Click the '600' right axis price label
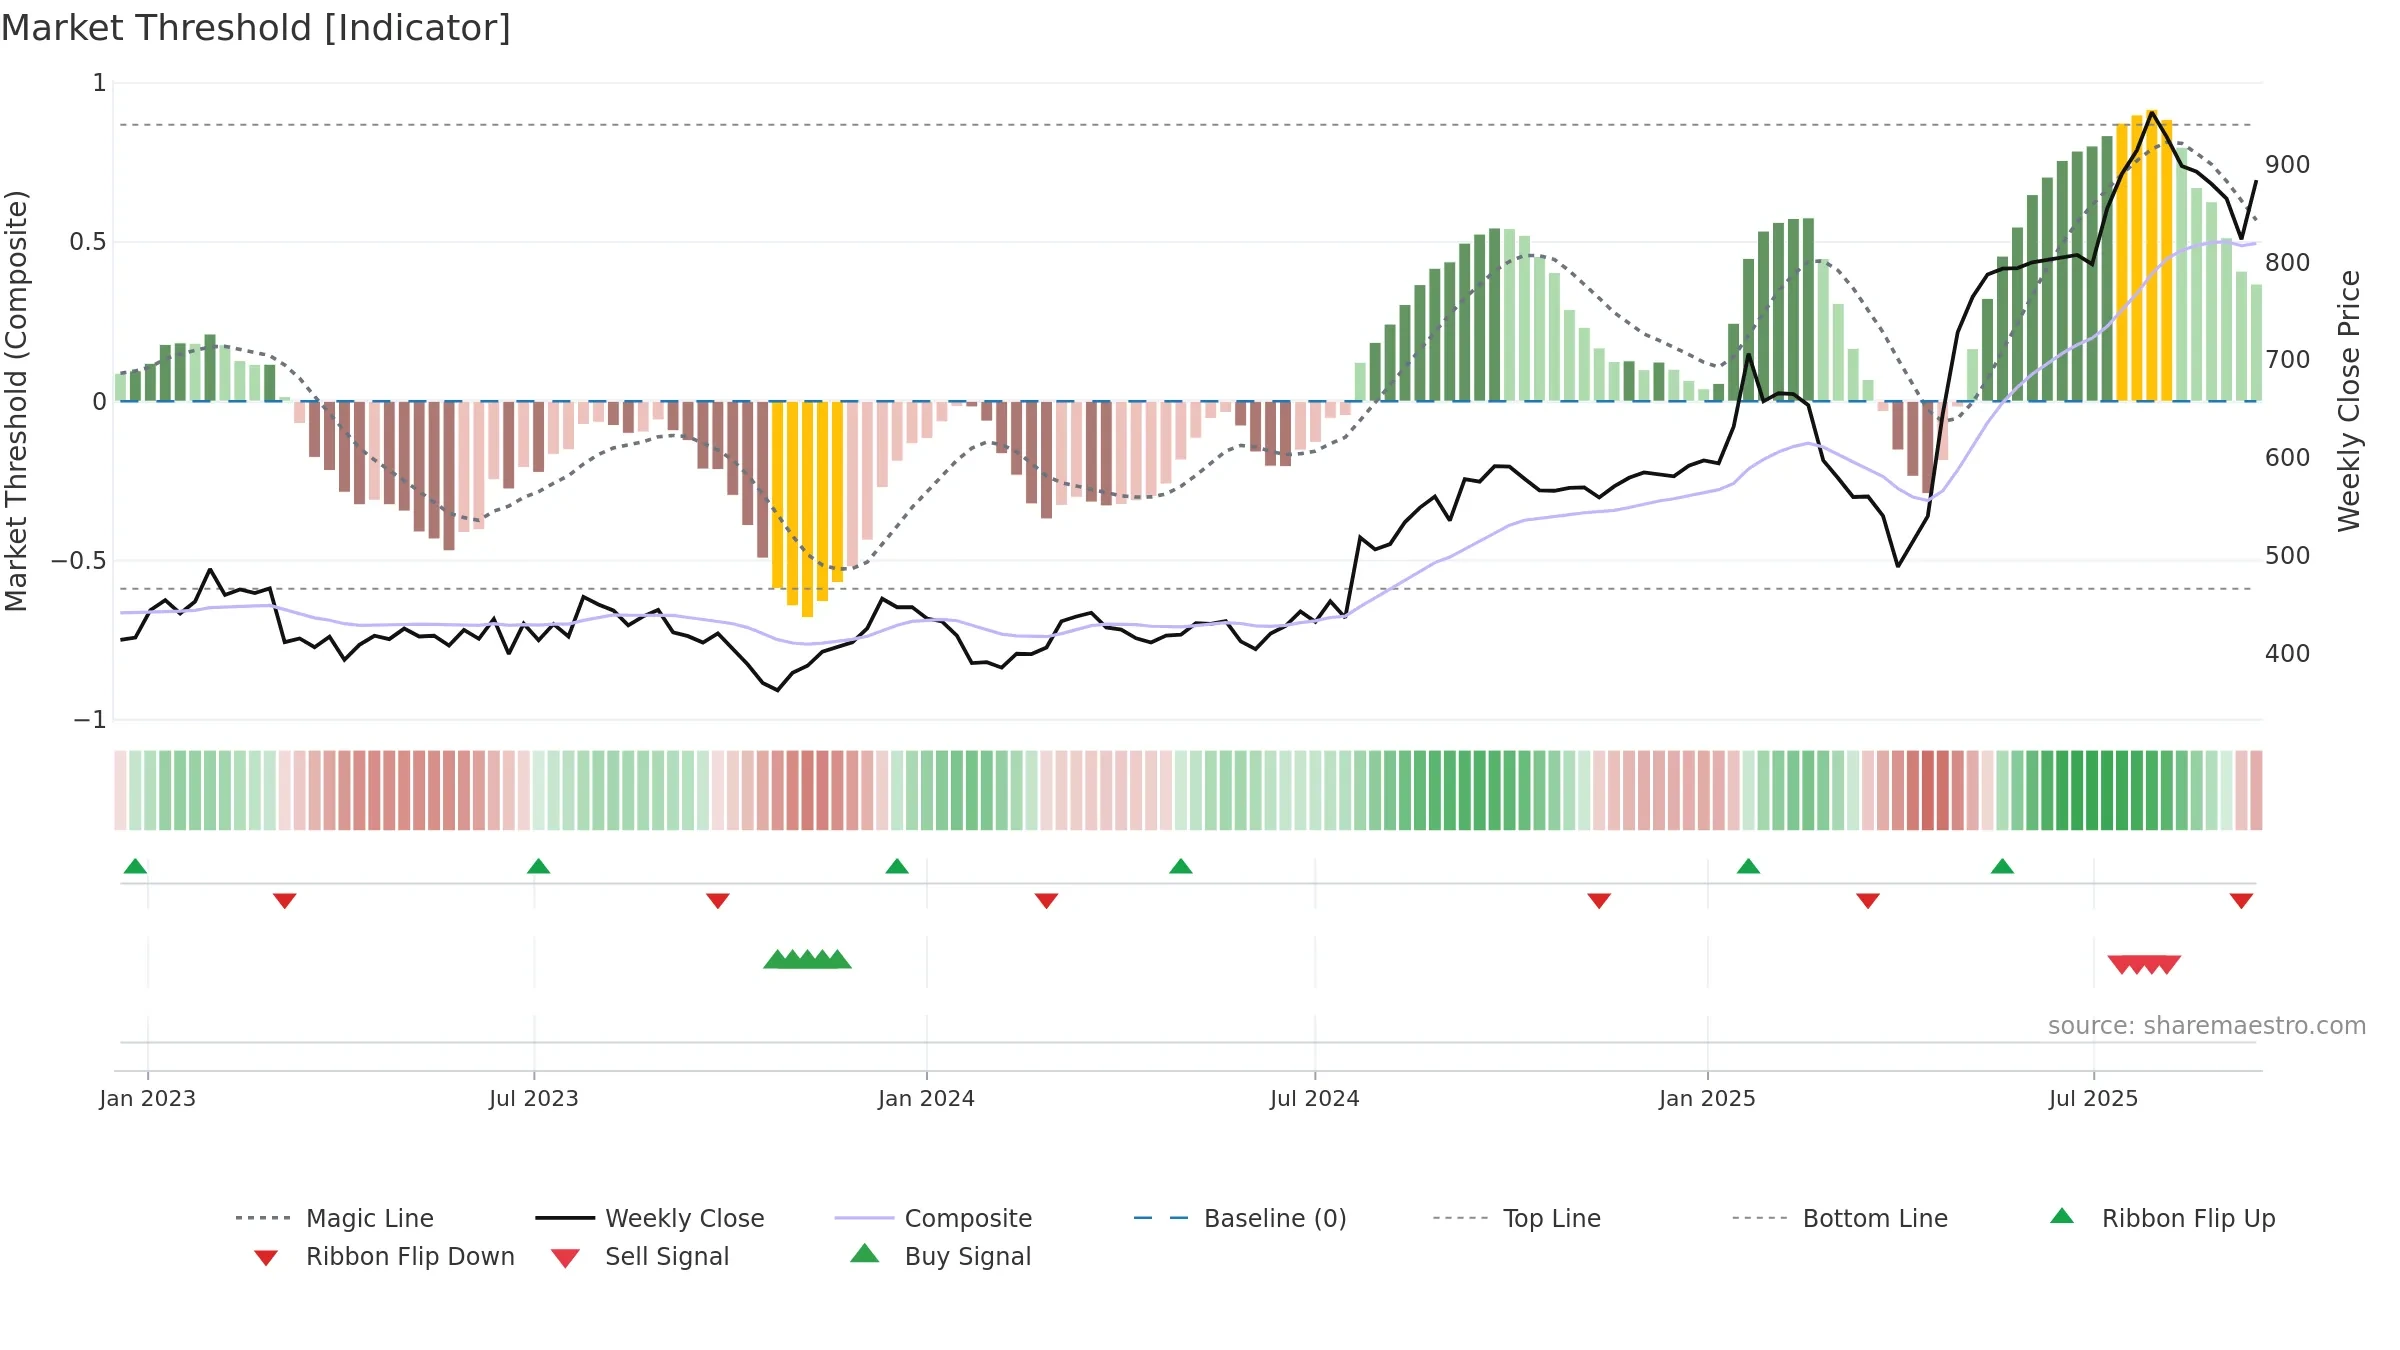This screenshot has height=1350, width=2400. [x=2288, y=458]
